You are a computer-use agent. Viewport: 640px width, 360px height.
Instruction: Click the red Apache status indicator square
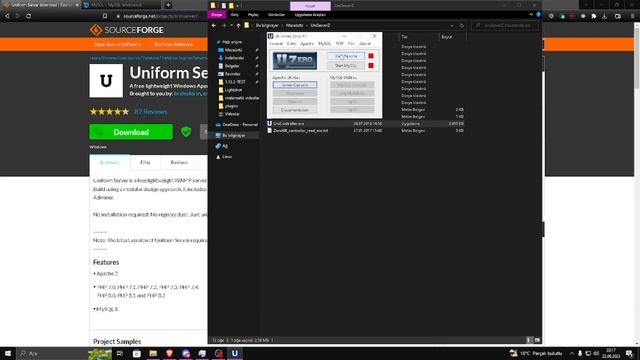point(371,56)
